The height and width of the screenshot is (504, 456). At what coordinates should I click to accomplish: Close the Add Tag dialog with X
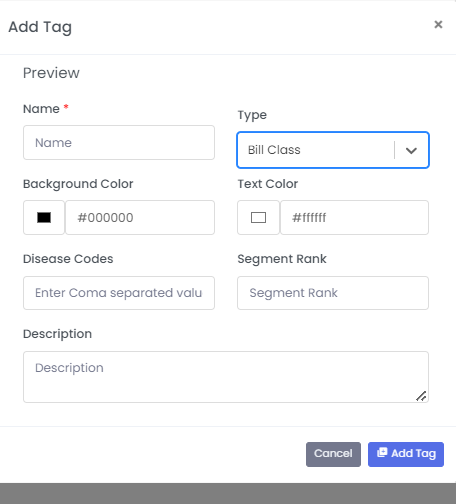pyautogui.click(x=438, y=24)
